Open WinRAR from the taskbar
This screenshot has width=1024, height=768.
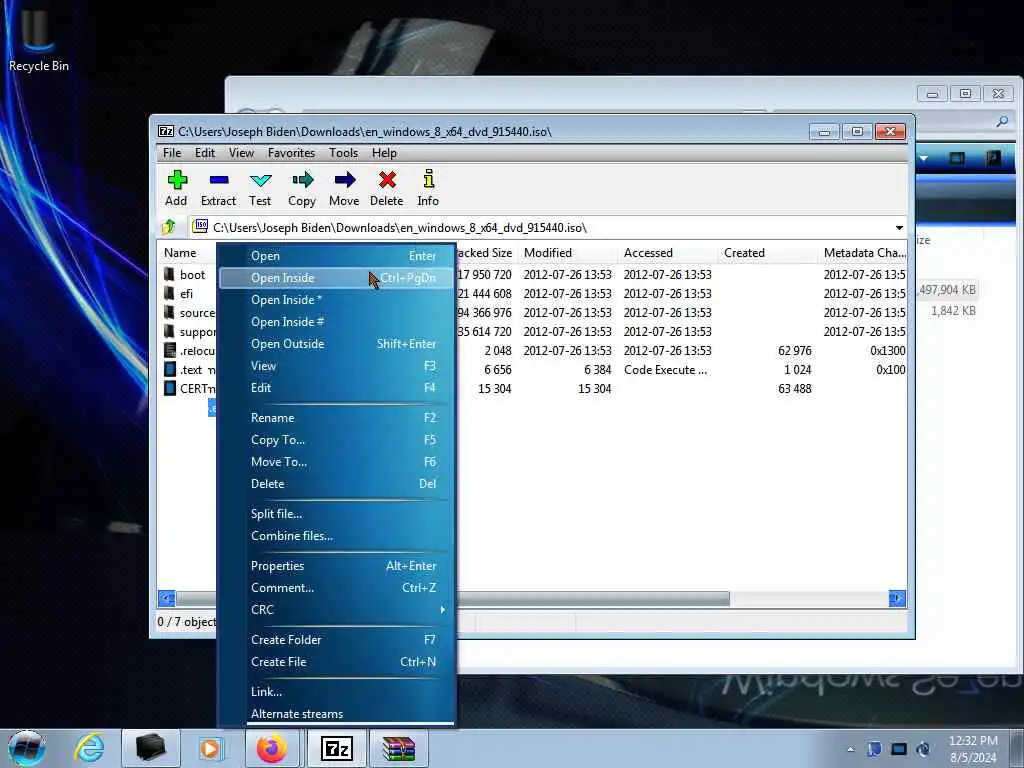pos(399,748)
